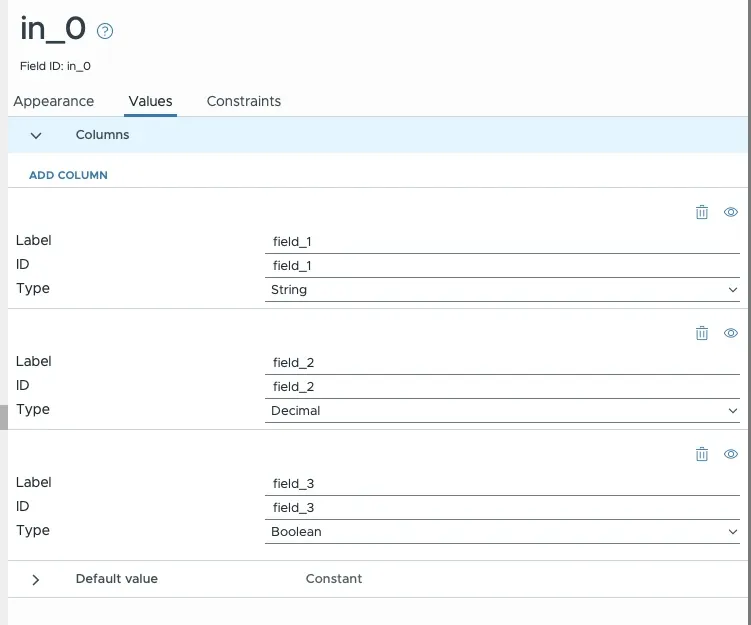This screenshot has width=751, height=625.
Task: Click the ADD COLUMN button
Action: click(68, 175)
